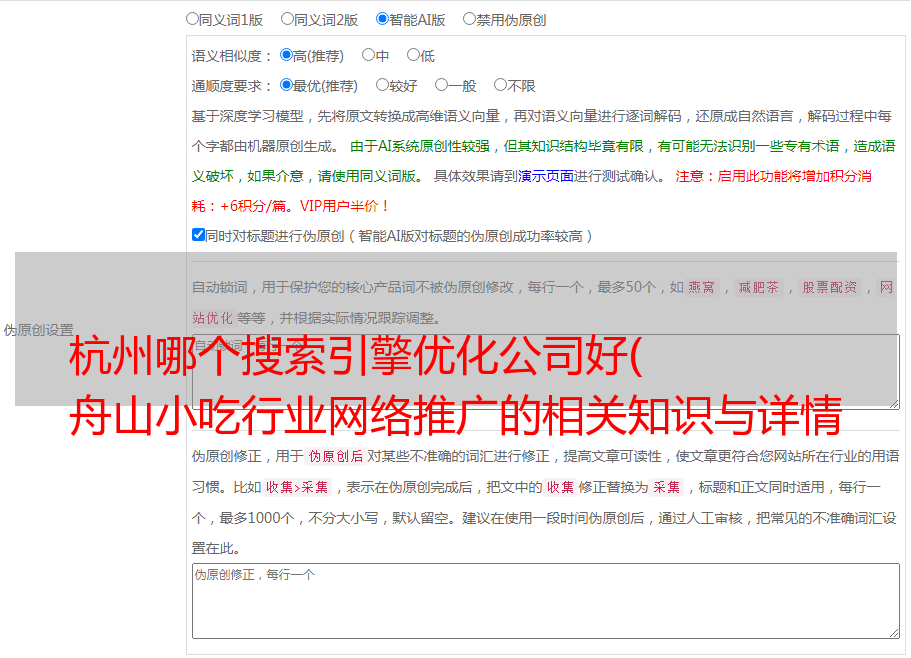Click the 自动锁词 textarea resize handle
911x658 pixels.
tap(894, 404)
